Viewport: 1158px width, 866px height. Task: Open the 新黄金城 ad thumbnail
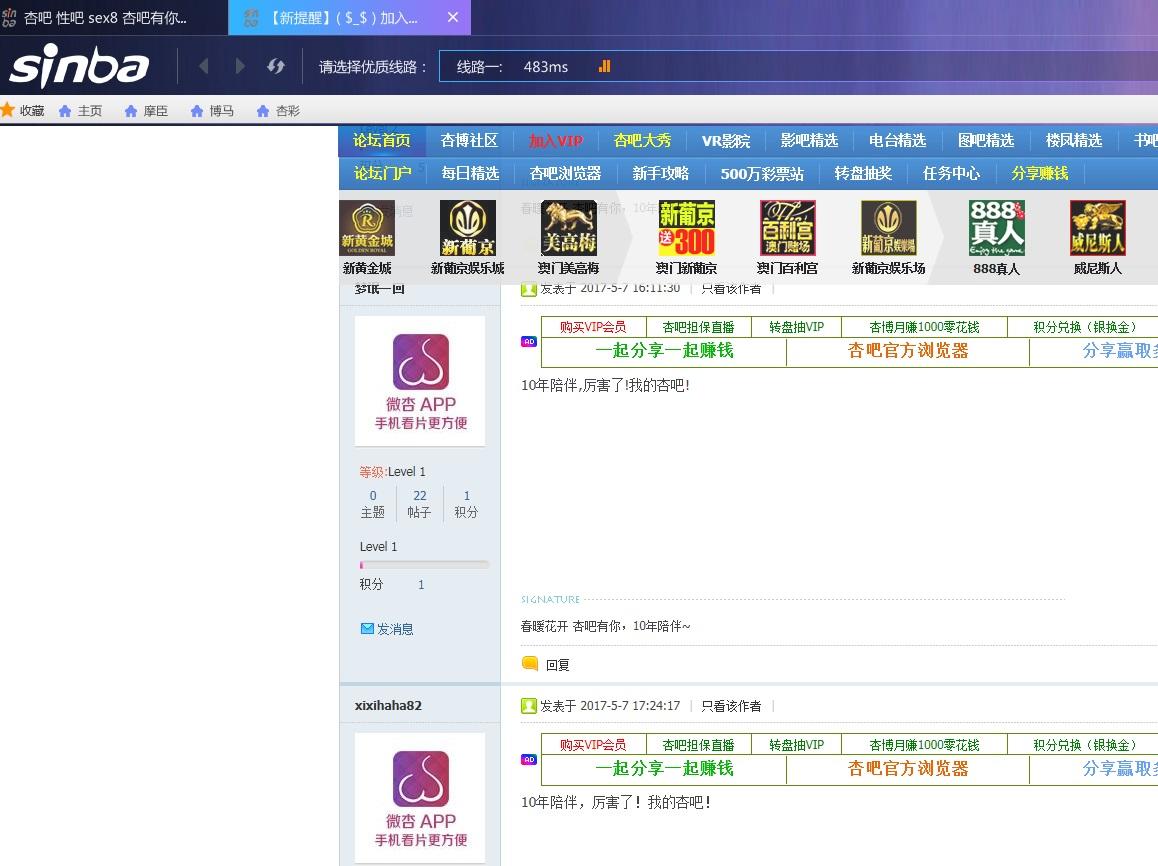click(x=367, y=228)
